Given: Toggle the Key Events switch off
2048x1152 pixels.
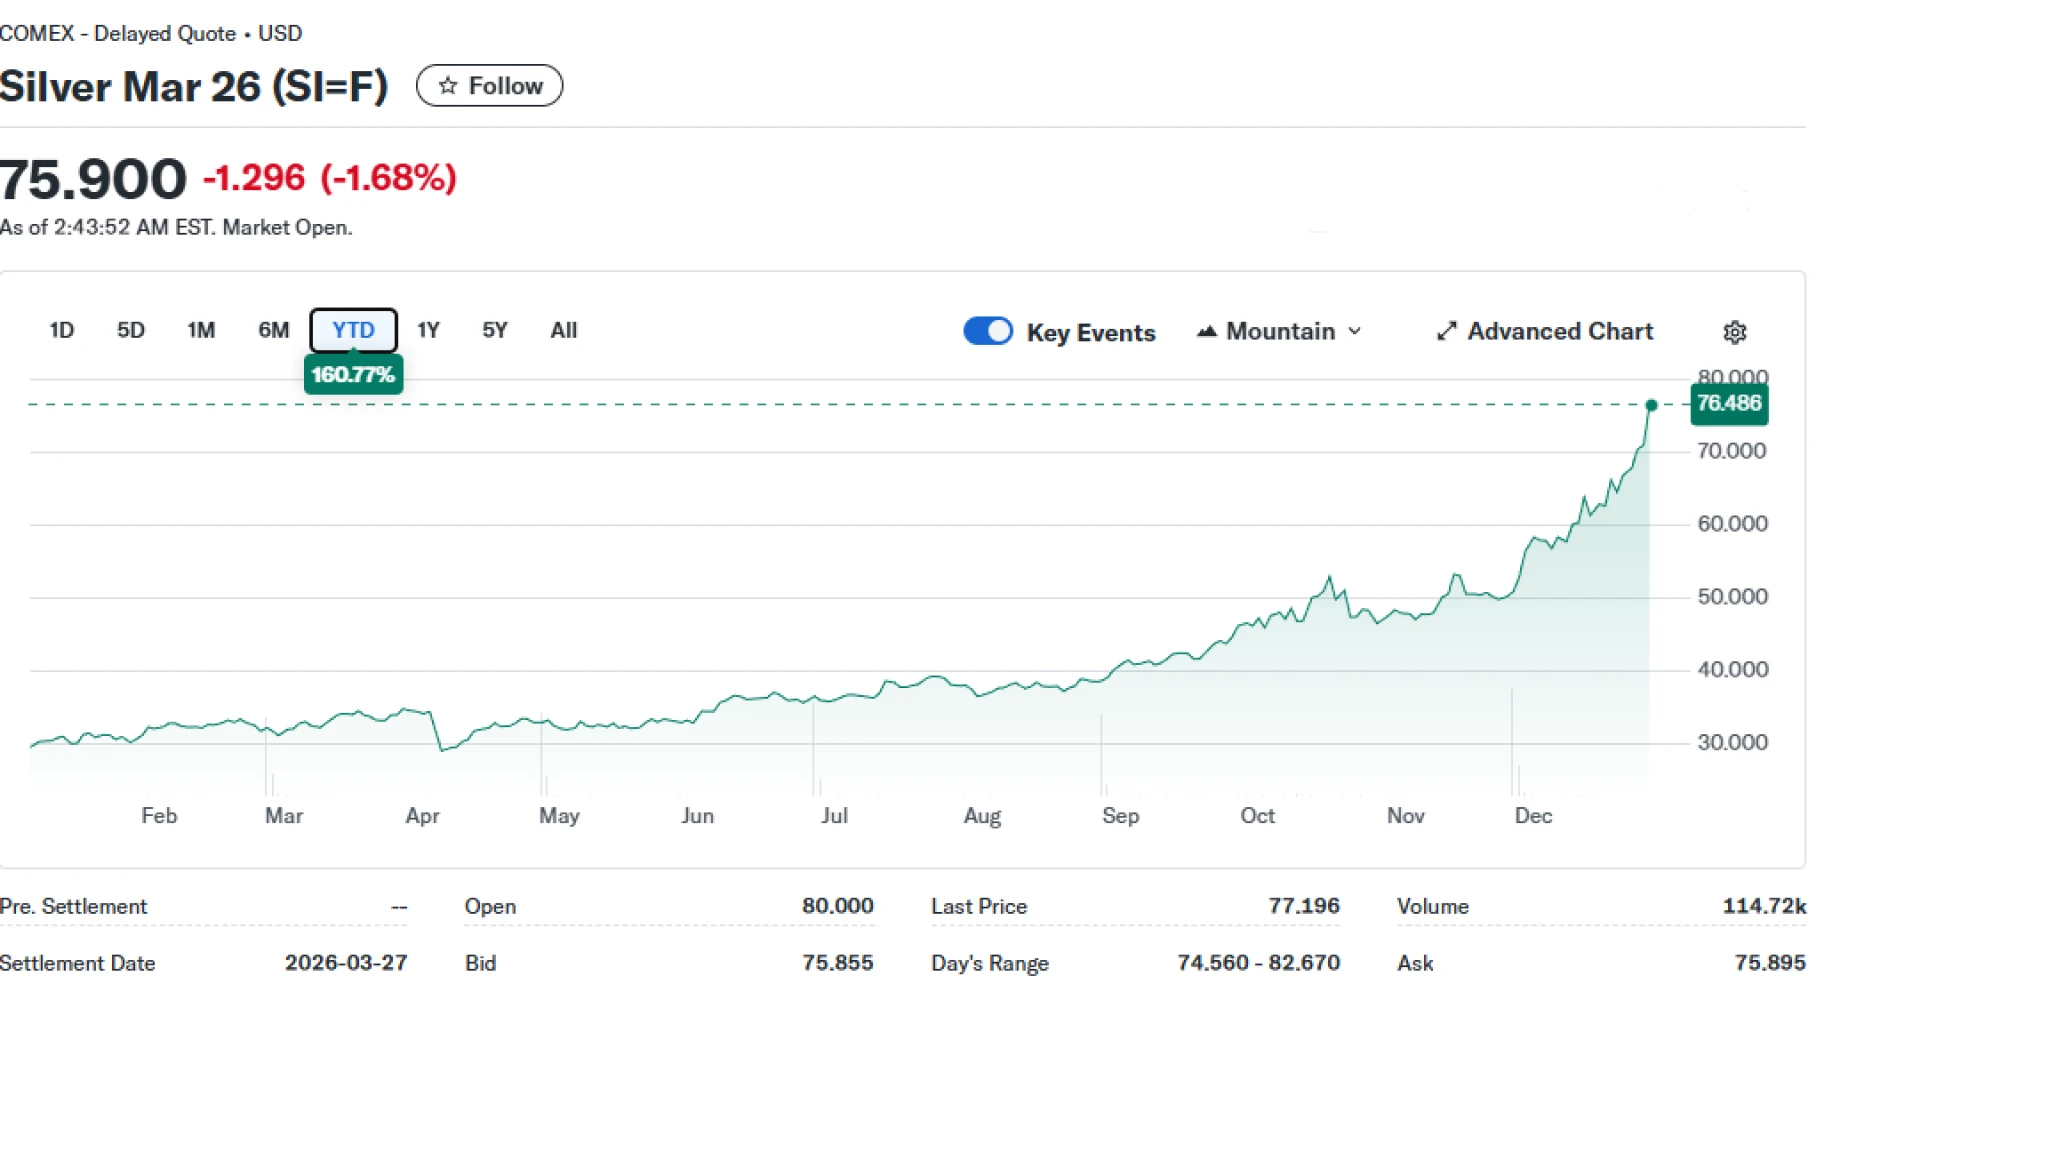Looking at the screenshot, I should click(987, 331).
